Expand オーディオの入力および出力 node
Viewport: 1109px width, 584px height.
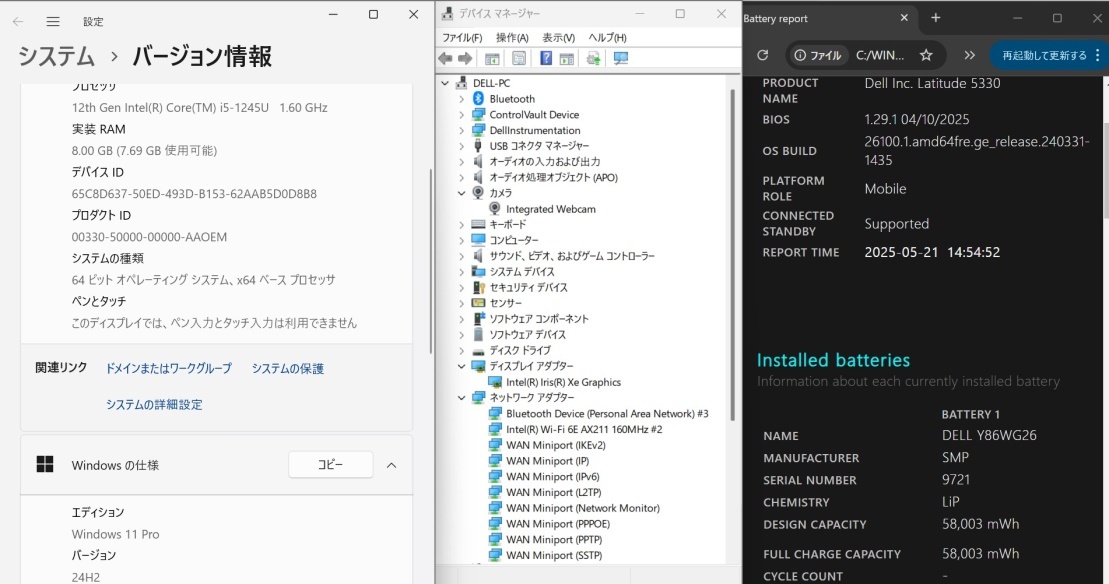[x=462, y=162]
